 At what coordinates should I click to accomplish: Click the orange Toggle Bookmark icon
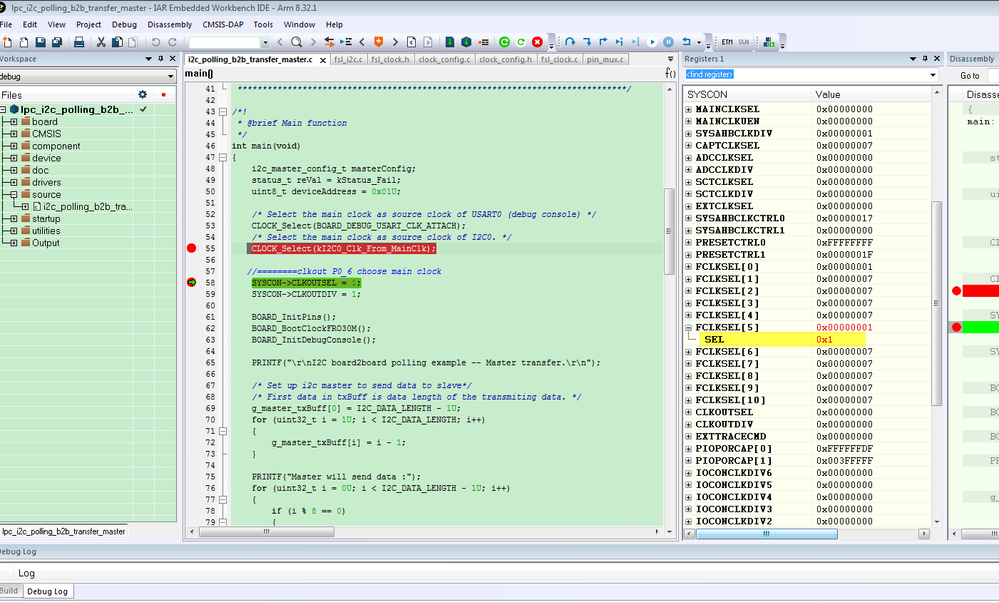(x=378, y=42)
